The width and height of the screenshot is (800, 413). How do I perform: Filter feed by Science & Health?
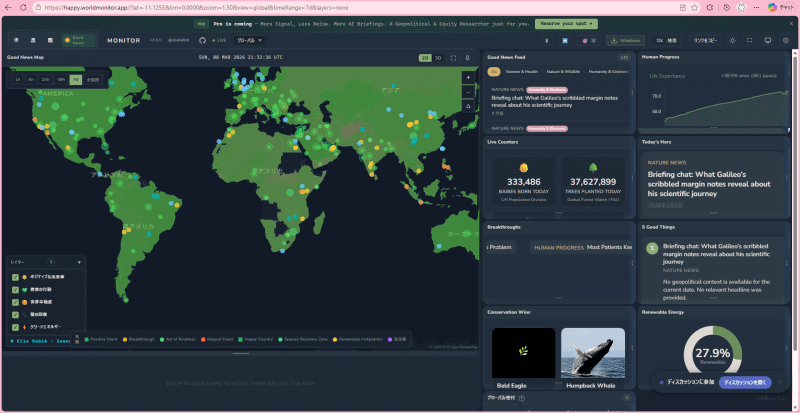(520, 72)
